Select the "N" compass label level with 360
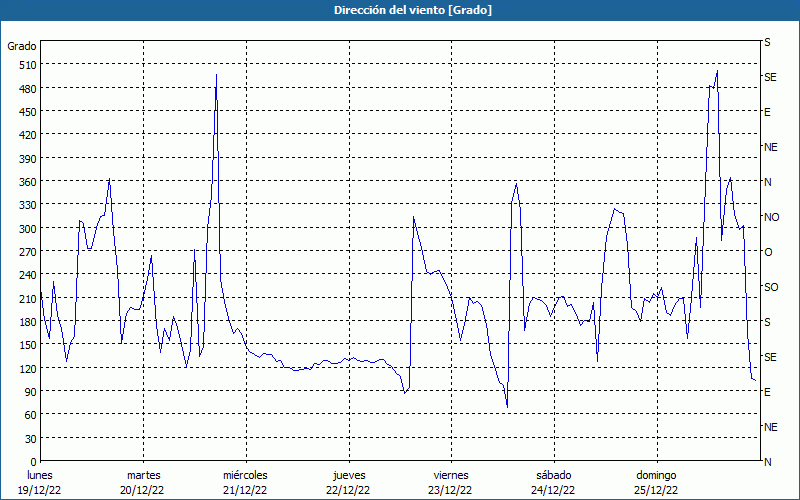800x500 pixels. pos(767,182)
